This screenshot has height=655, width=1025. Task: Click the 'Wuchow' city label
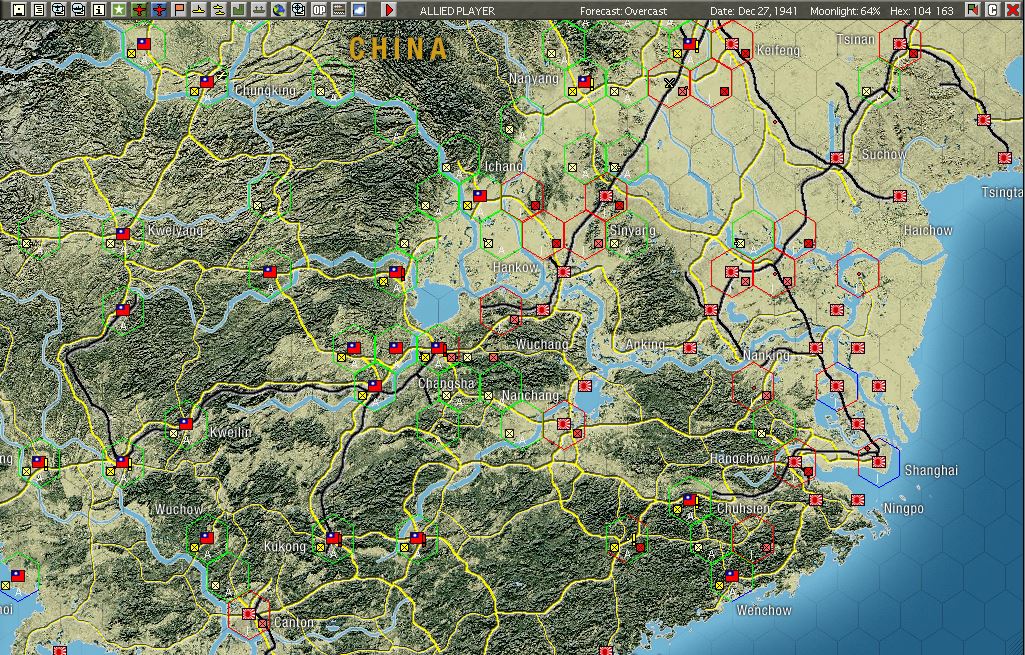178,509
